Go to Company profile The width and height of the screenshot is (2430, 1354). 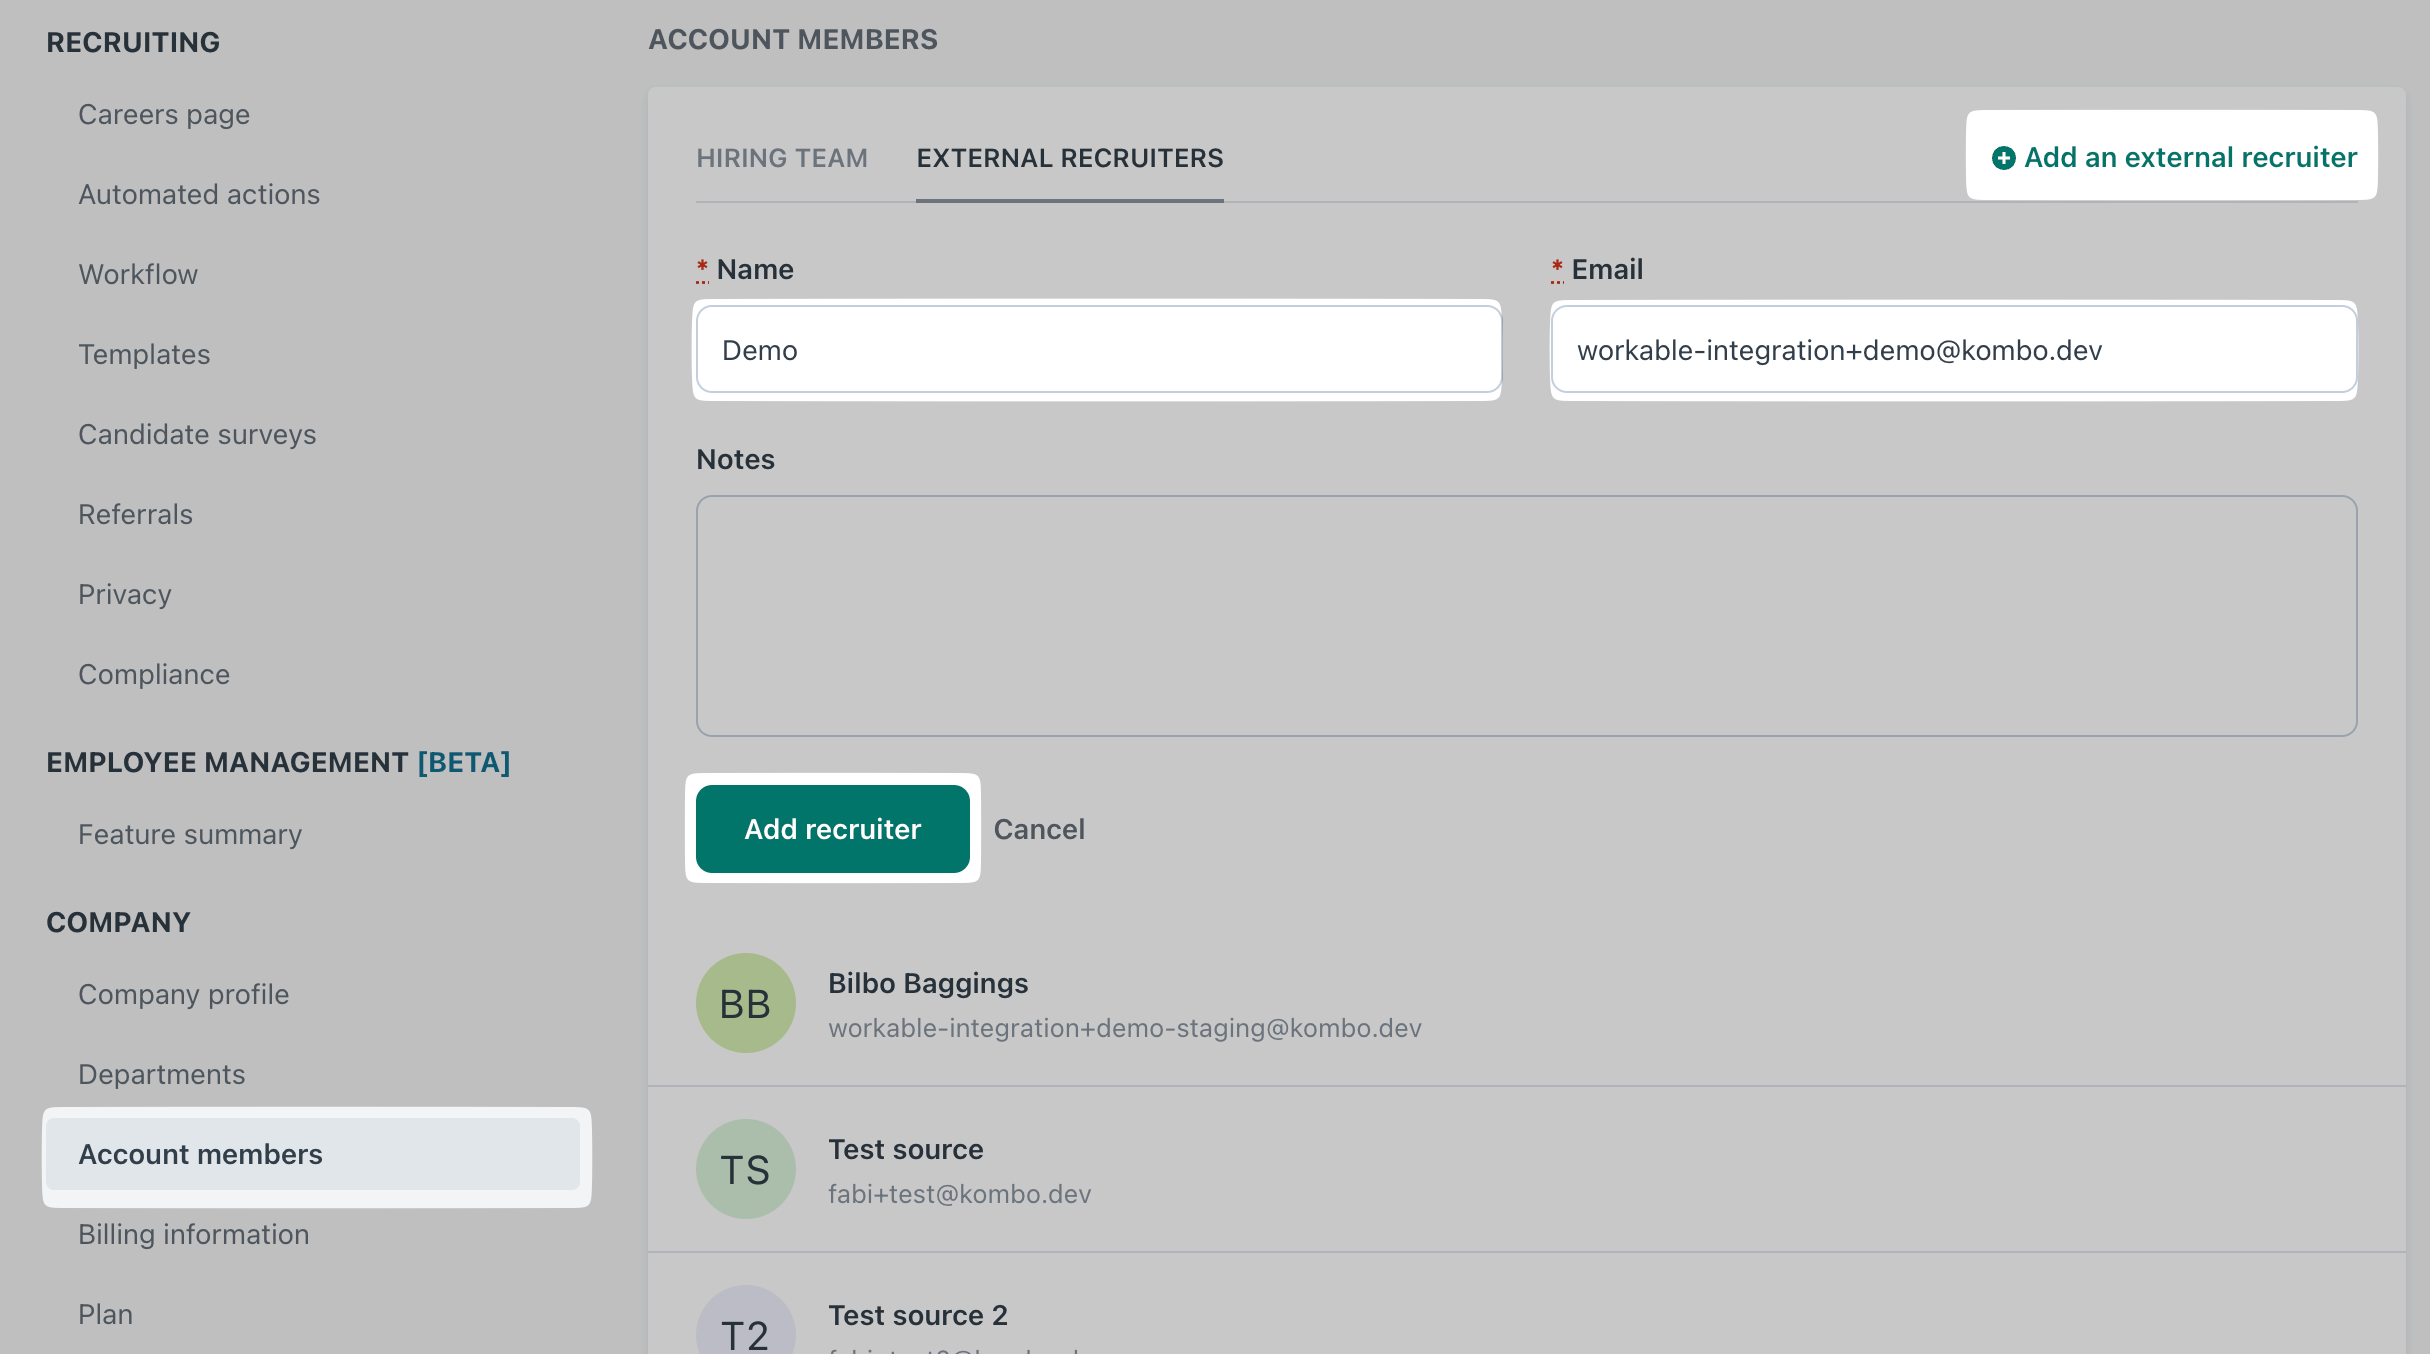point(183,994)
